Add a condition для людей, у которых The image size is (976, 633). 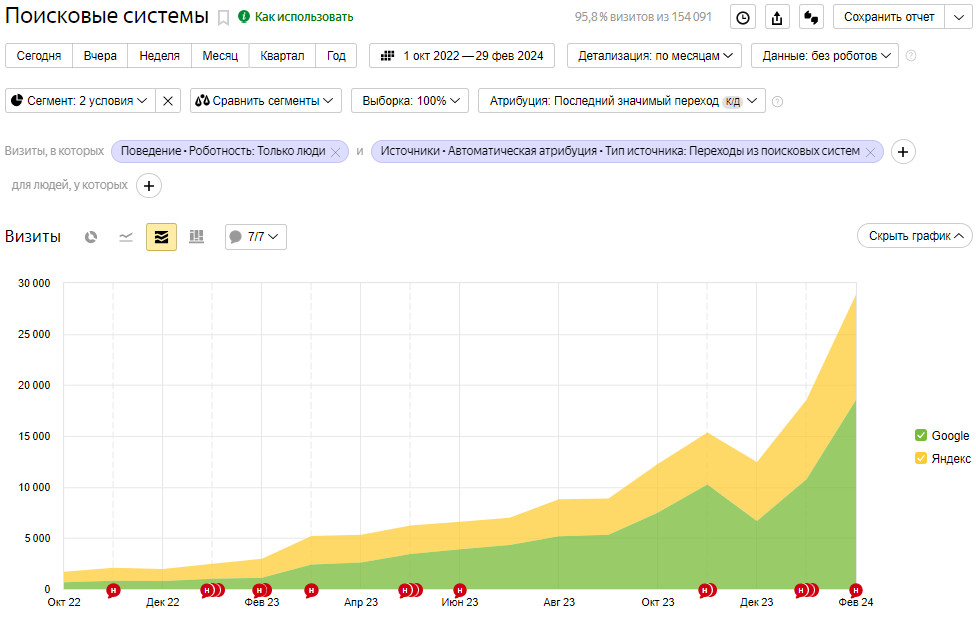(x=149, y=185)
